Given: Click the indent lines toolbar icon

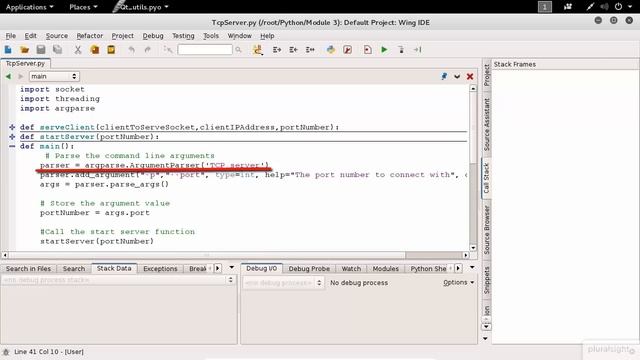Looking at the screenshot, I should pos(277,50).
